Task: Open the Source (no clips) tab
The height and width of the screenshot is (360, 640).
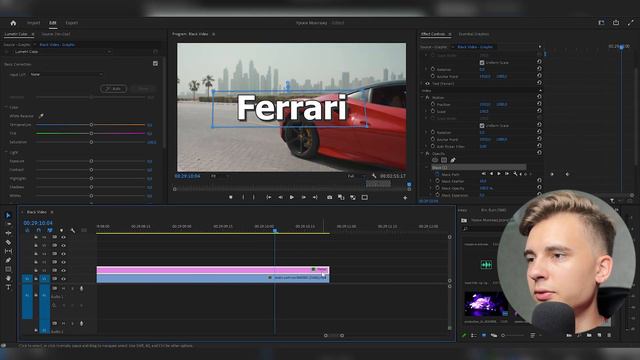Action: 56,34
